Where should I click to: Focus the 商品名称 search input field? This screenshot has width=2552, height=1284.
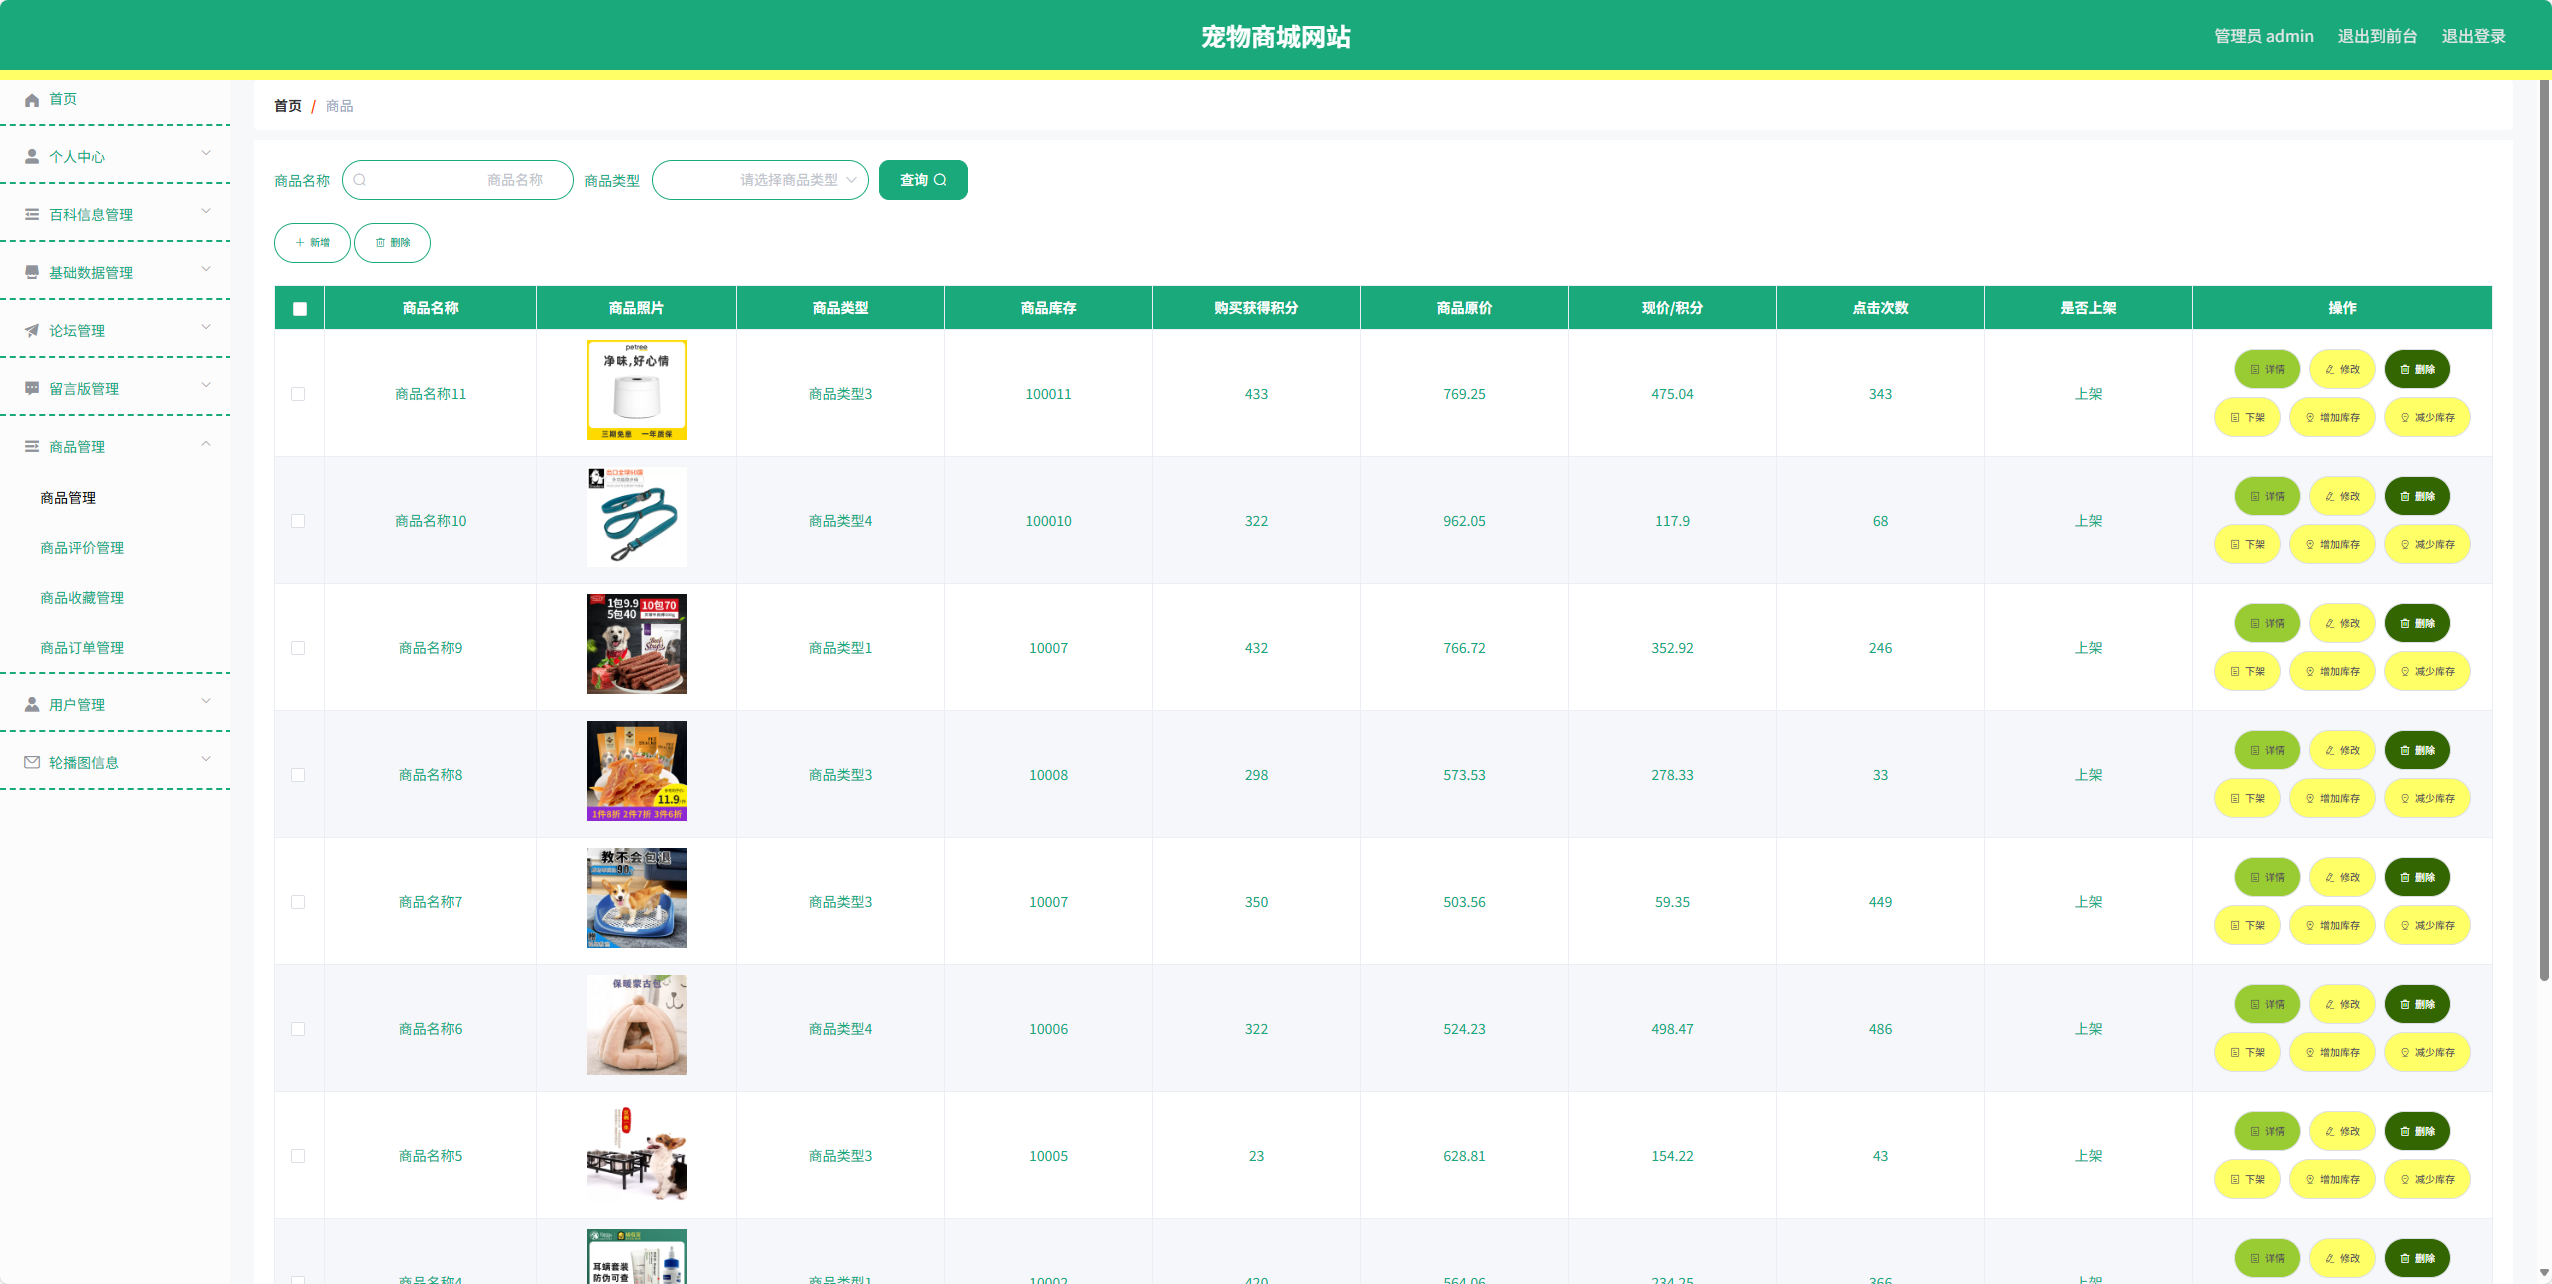[x=458, y=180]
